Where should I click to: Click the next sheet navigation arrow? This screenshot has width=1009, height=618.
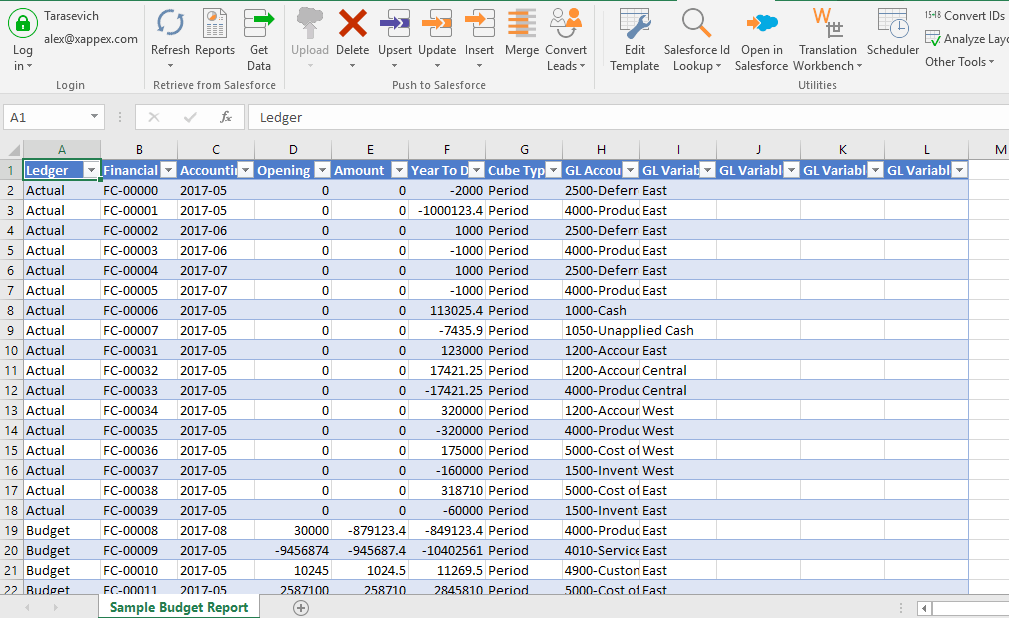point(55,607)
